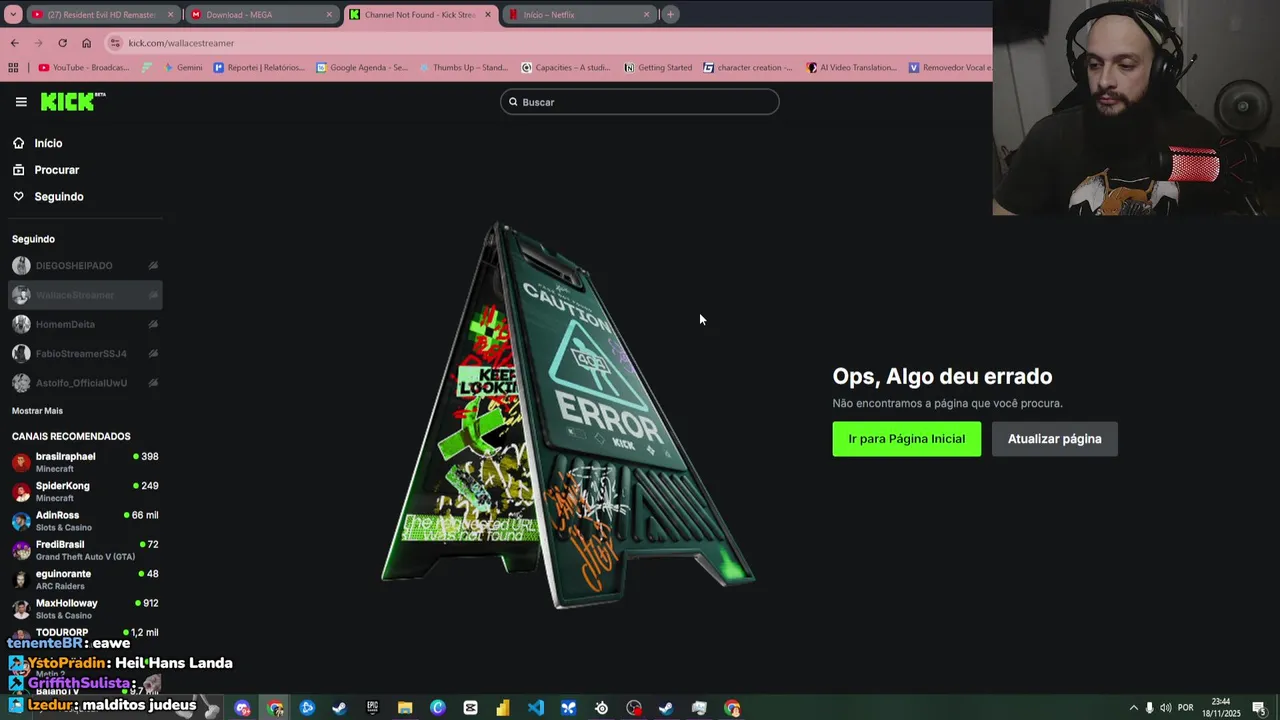
Task: Open AdinRoss channel avatar
Action: point(21,521)
